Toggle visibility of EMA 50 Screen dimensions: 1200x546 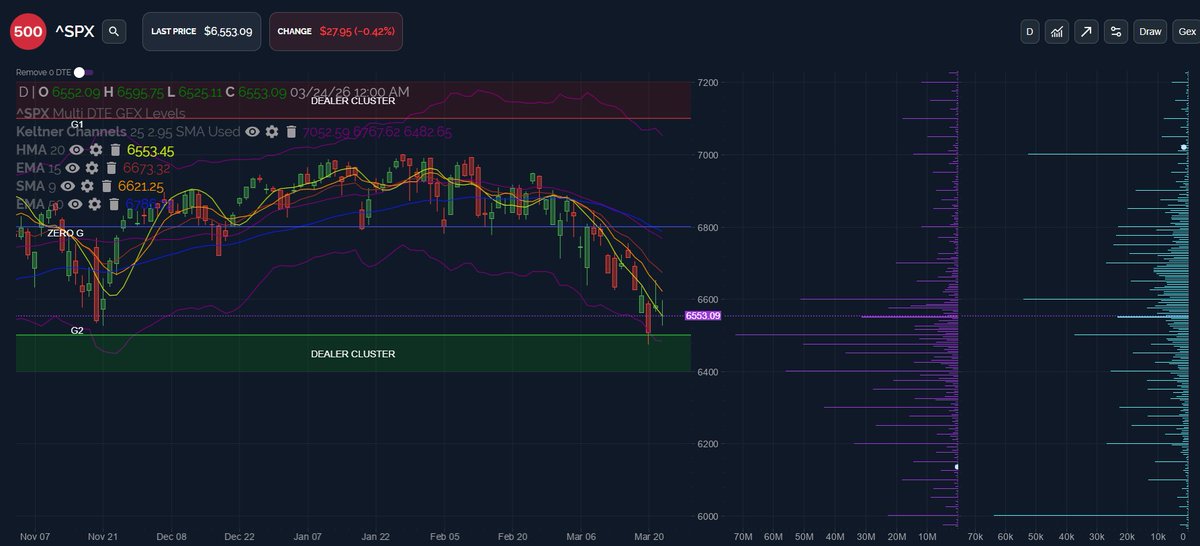tap(75, 204)
